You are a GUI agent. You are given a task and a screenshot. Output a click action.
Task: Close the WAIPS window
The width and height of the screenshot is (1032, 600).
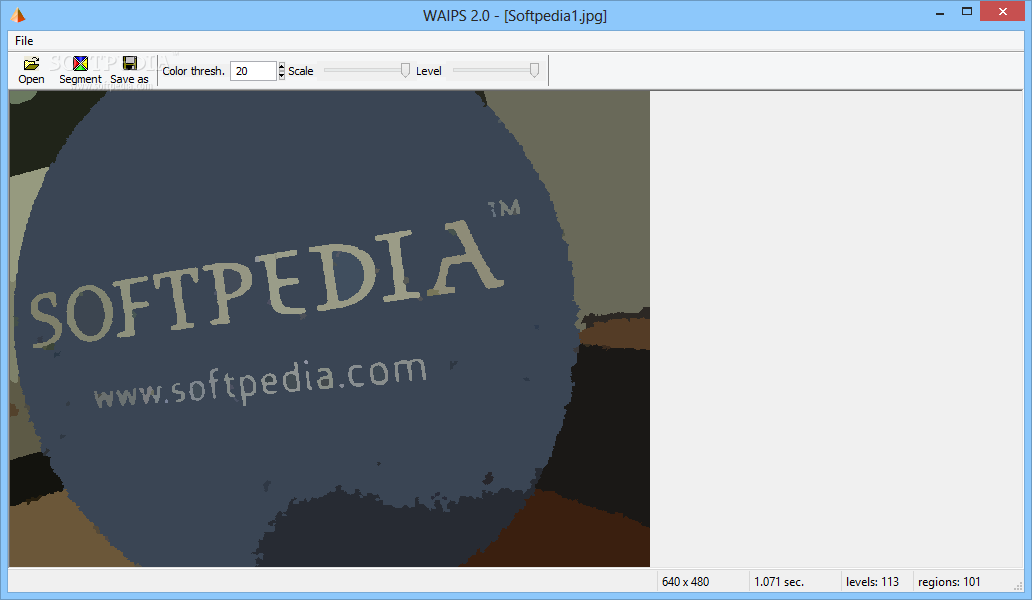pyautogui.click(x=1002, y=12)
